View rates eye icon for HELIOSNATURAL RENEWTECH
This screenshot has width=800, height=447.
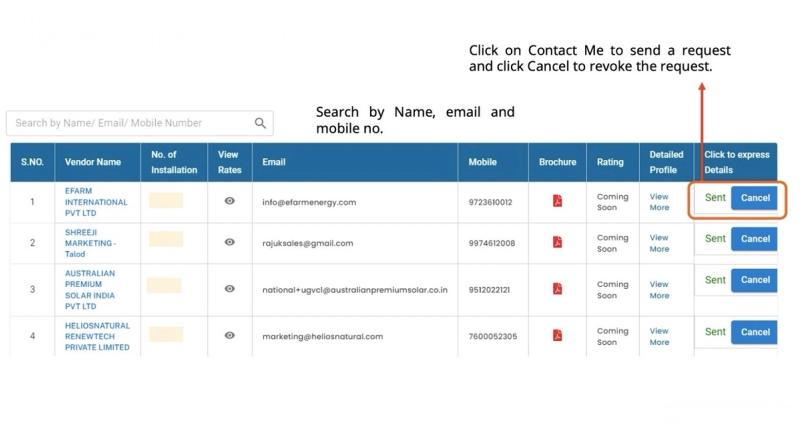[x=230, y=335]
